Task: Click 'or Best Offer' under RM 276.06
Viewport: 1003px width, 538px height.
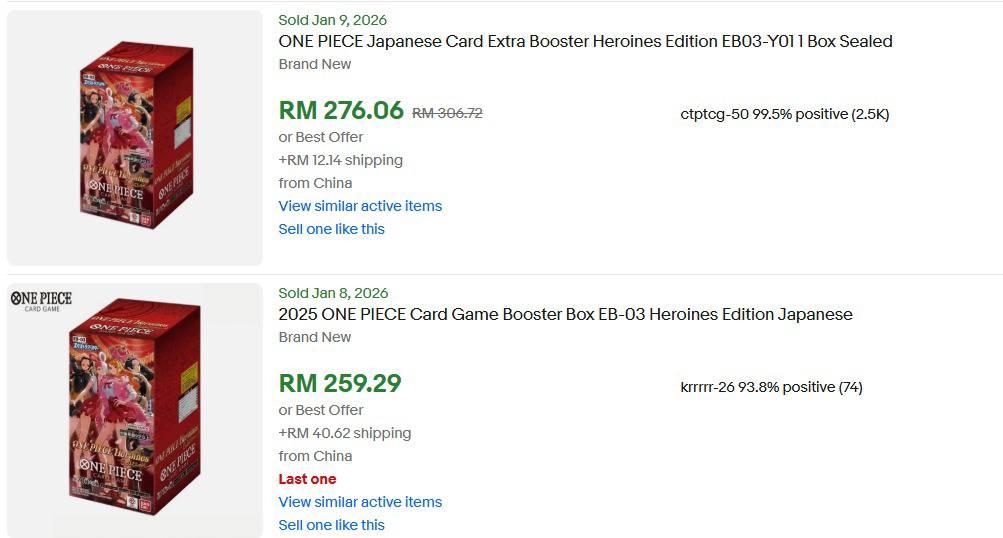Action: (321, 137)
